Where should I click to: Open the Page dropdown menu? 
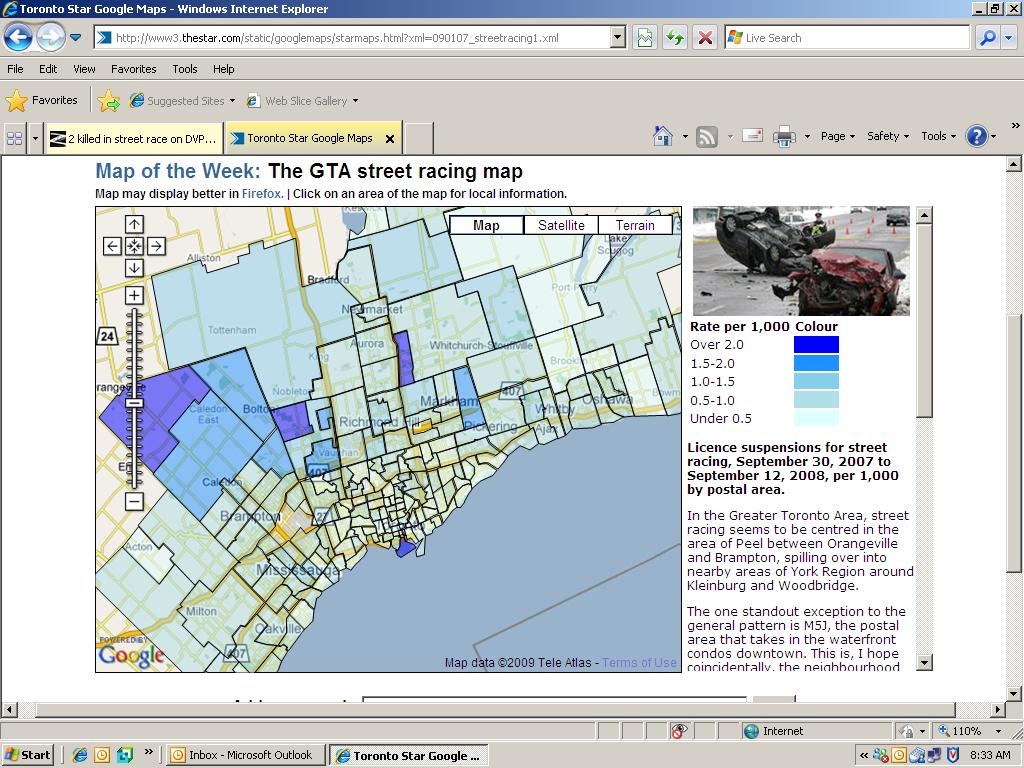(x=837, y=136)
